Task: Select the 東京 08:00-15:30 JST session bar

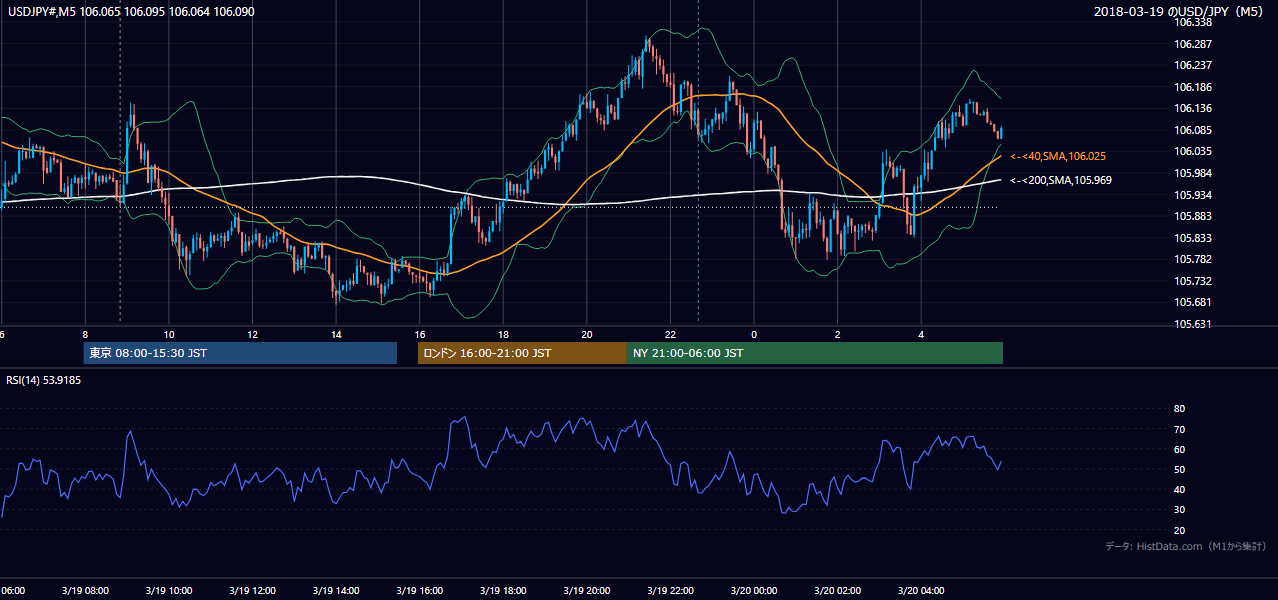Action: tap(240, 353)
